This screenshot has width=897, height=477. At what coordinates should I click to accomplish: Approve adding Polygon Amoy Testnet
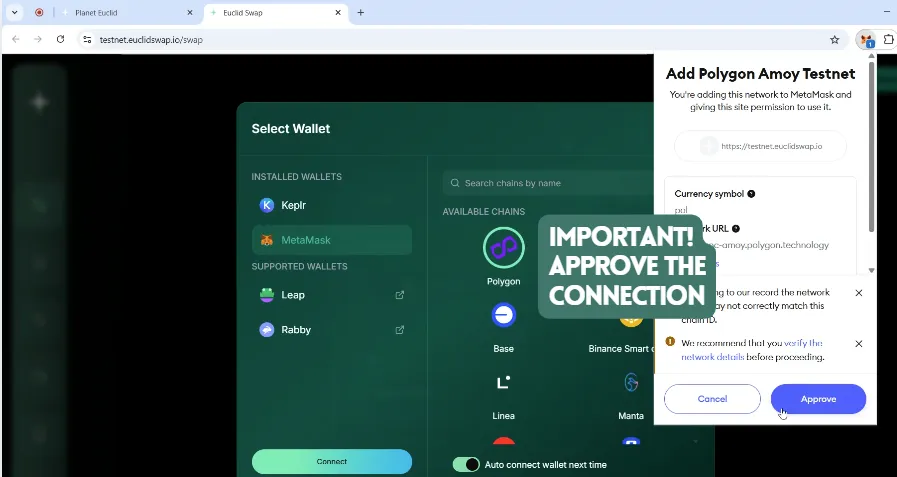tap(818, 399)
